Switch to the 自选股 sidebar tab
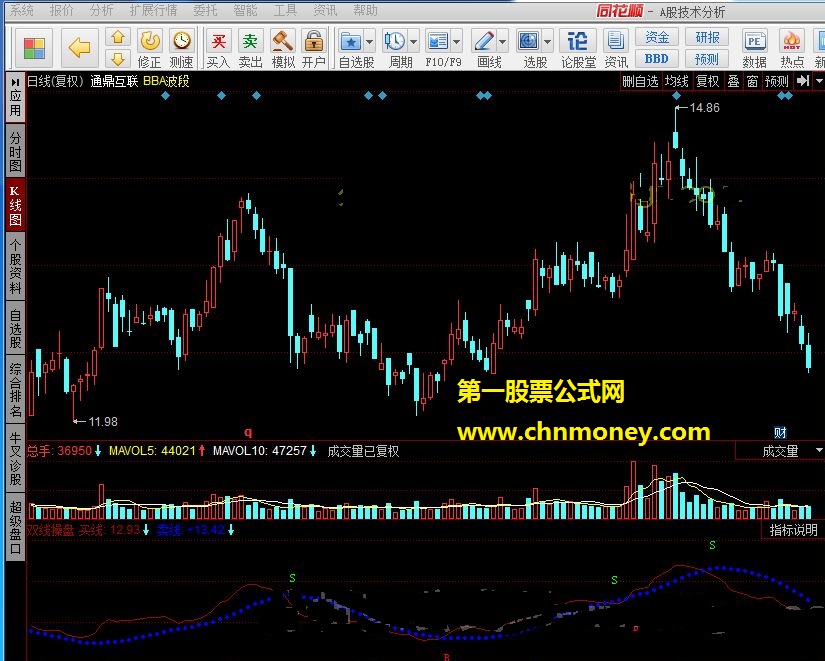The height and width of the screenshot is (661, 825). [x=15, y=328]
